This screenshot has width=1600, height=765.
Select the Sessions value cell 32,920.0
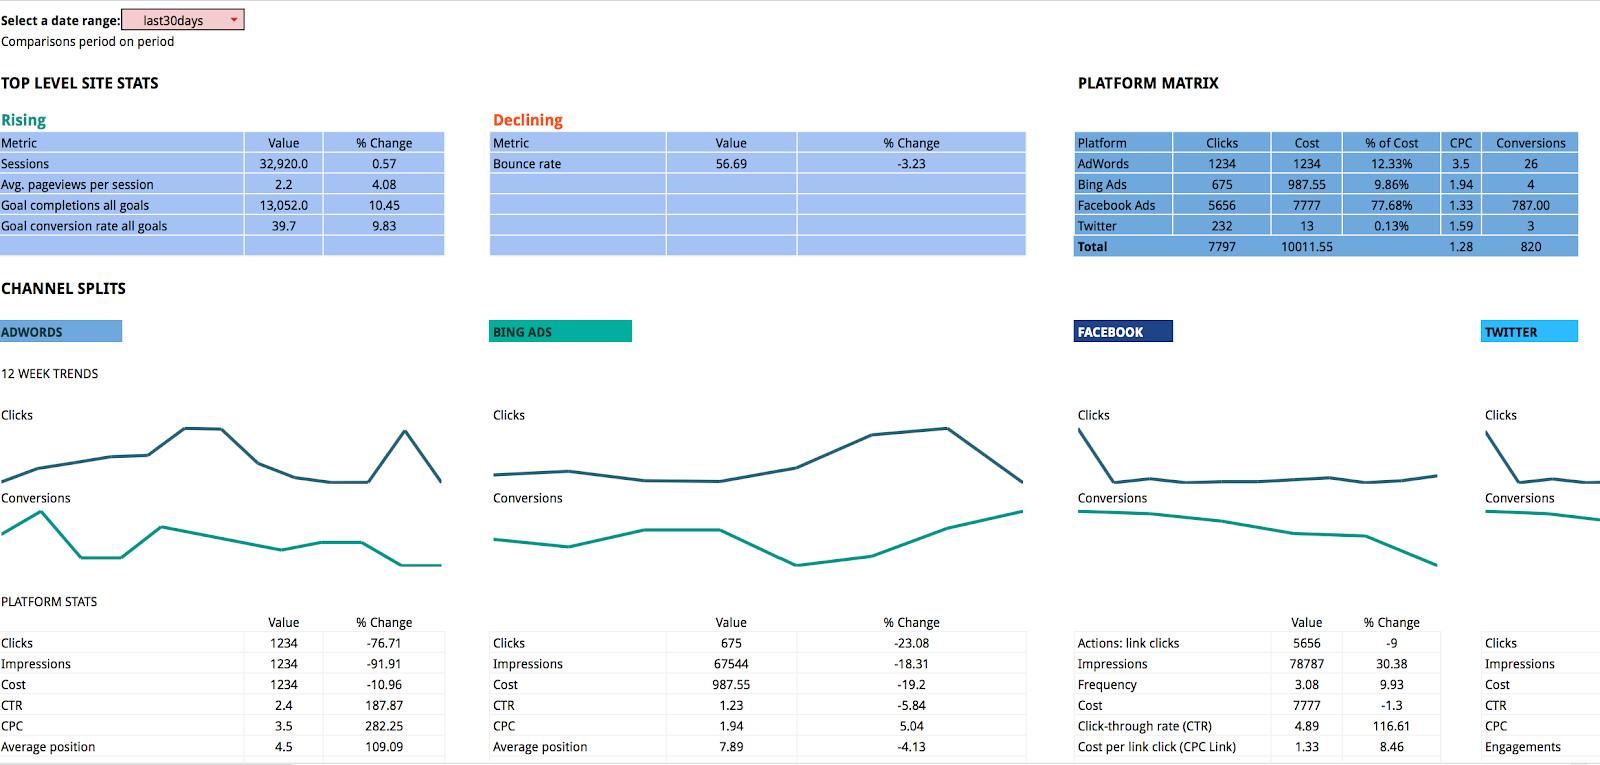(x=283, y=164)
